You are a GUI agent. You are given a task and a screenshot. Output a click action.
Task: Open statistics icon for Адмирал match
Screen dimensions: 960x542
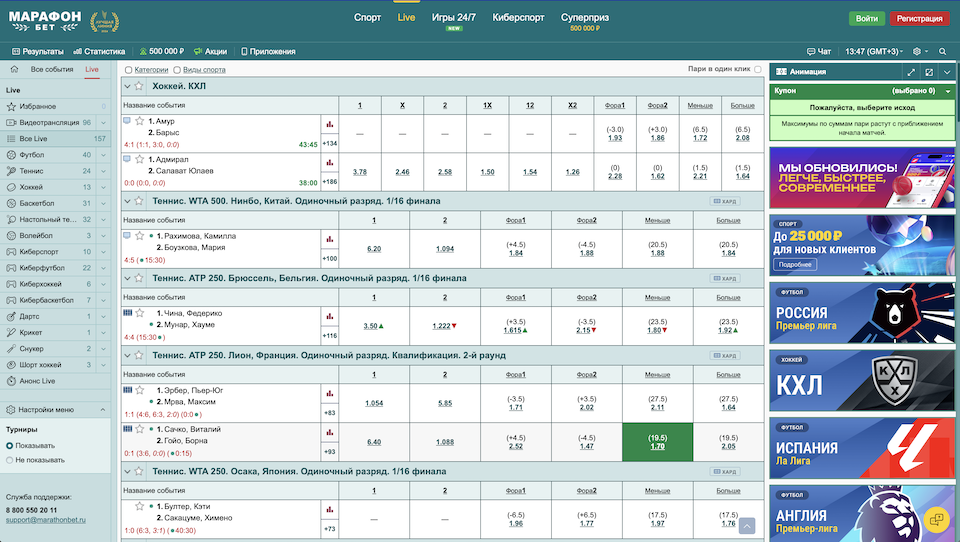tap(329, 162)
